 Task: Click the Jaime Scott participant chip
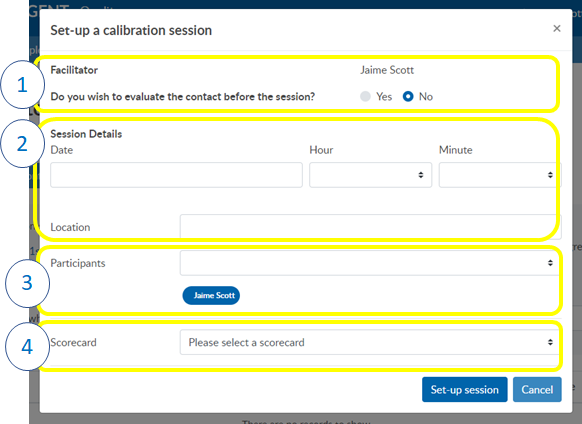(211, 296)
